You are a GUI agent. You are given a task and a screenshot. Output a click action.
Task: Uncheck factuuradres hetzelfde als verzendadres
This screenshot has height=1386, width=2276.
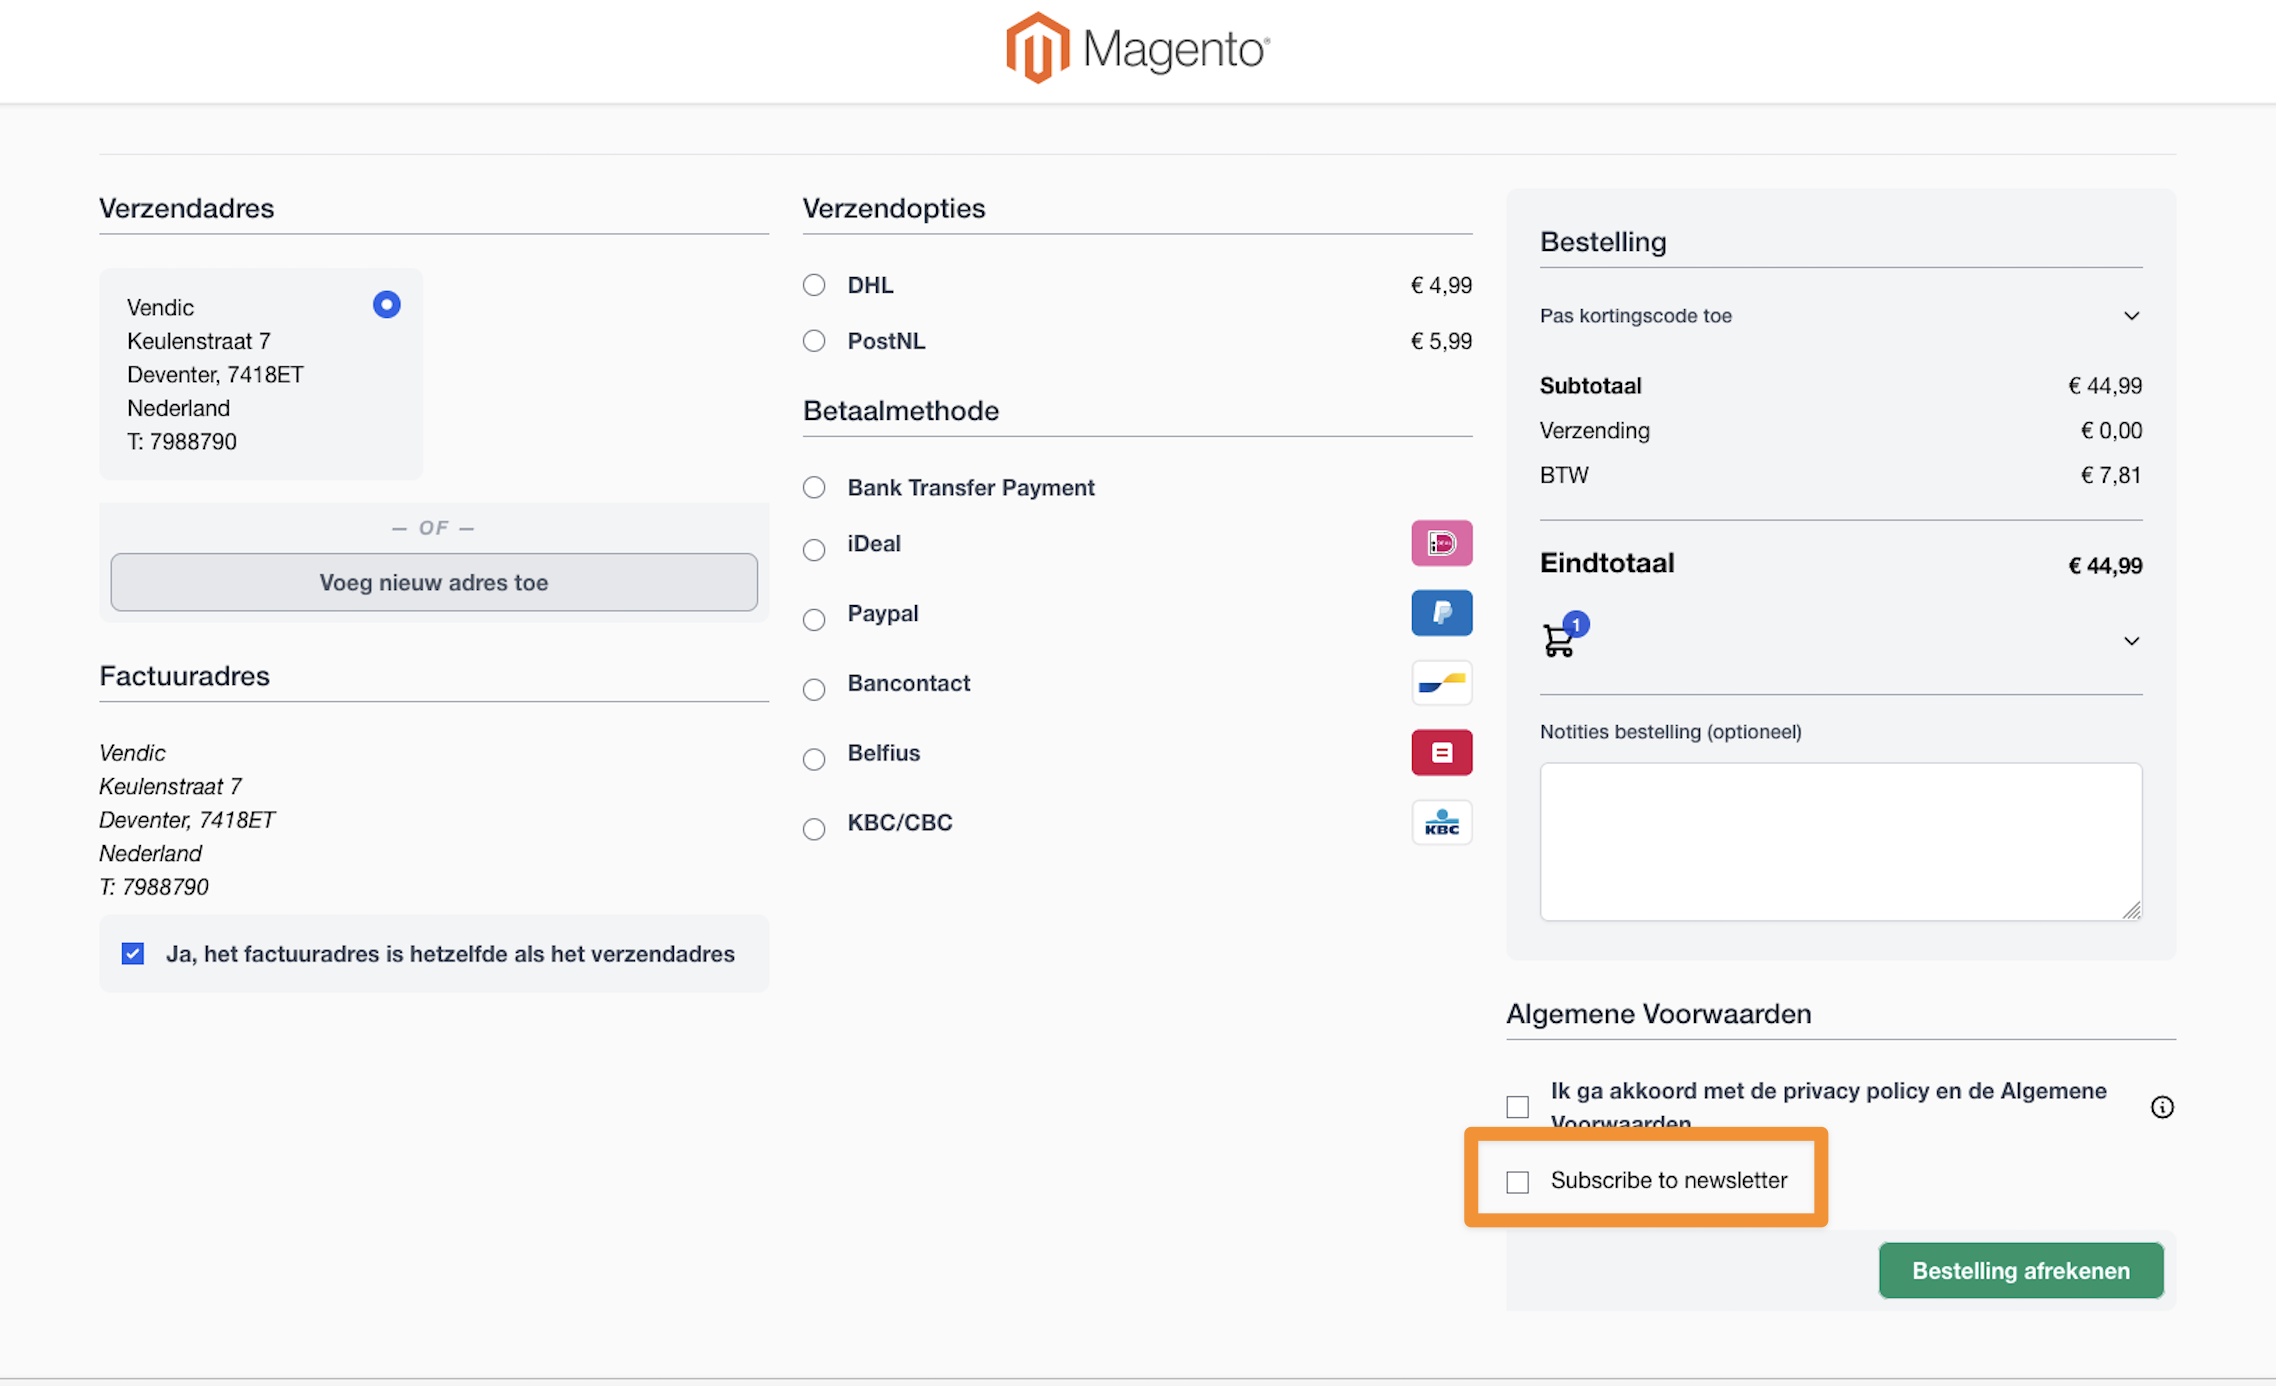132,953
